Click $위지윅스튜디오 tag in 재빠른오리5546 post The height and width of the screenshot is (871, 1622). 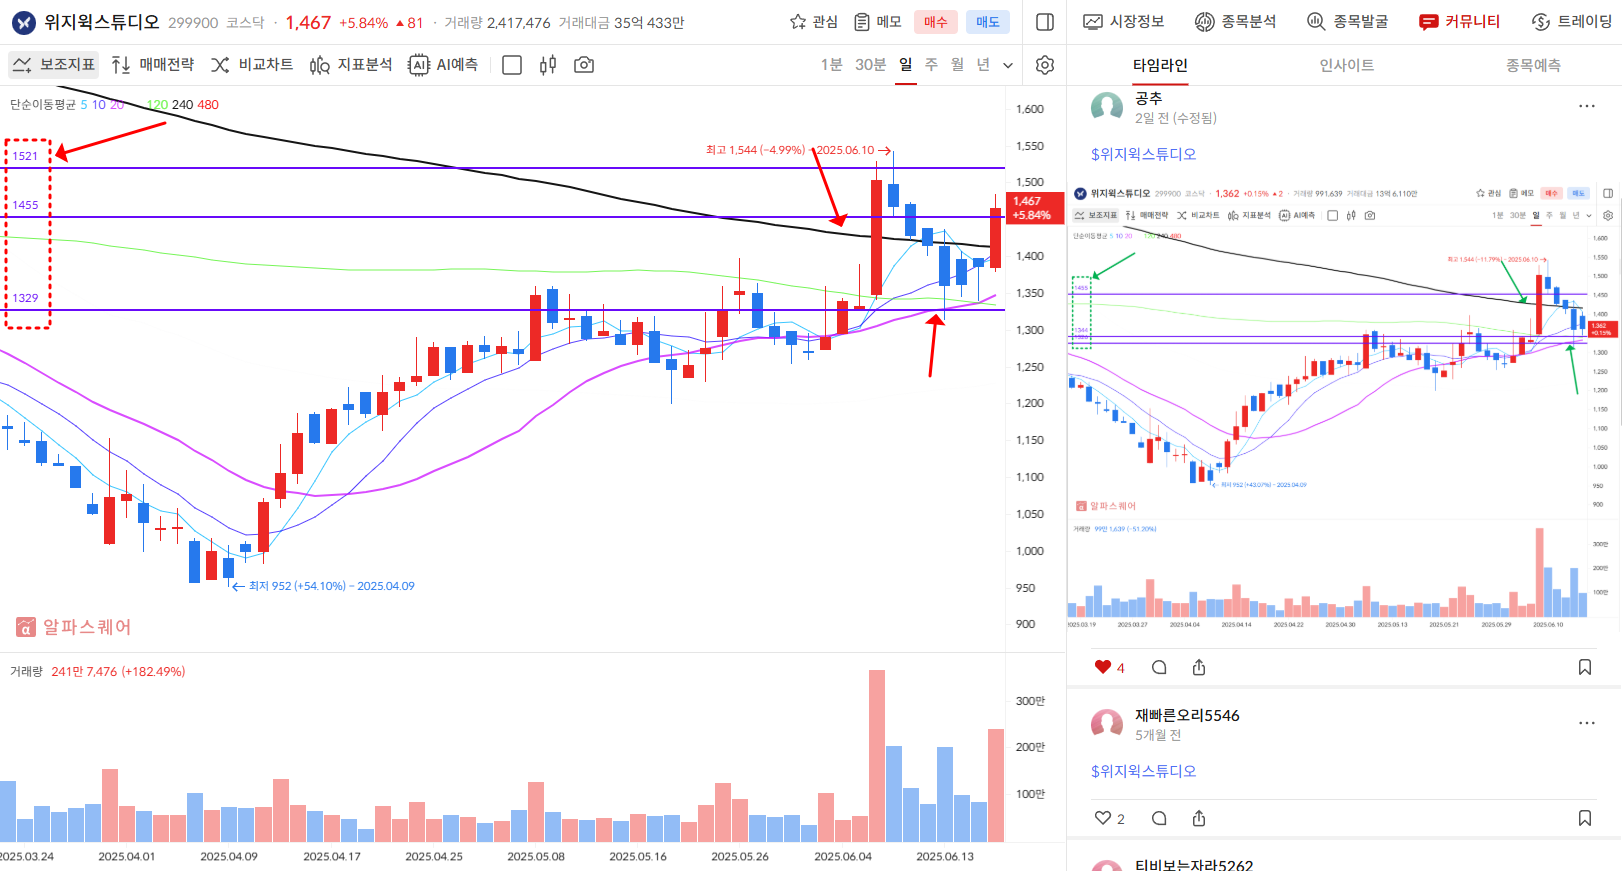pyautogui.click(x=1143, y=771)
